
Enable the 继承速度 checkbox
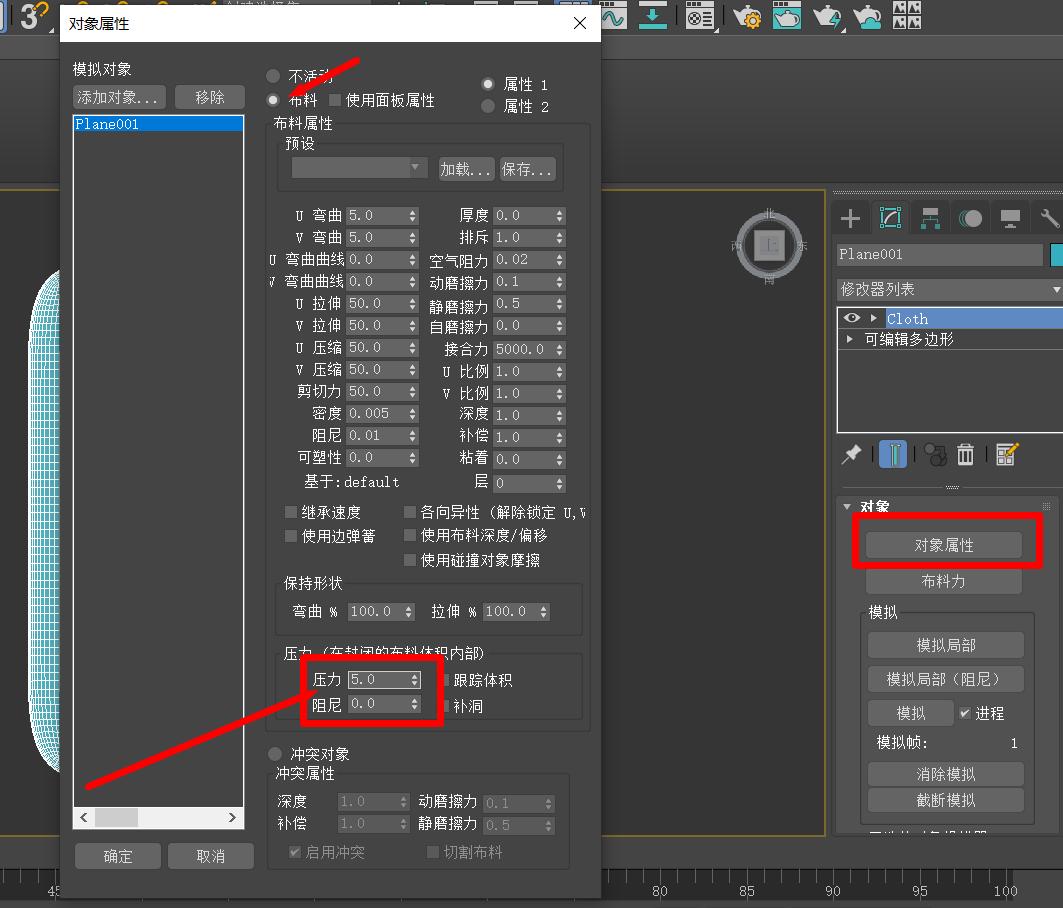pyautogui.click(x=291, y=511)
